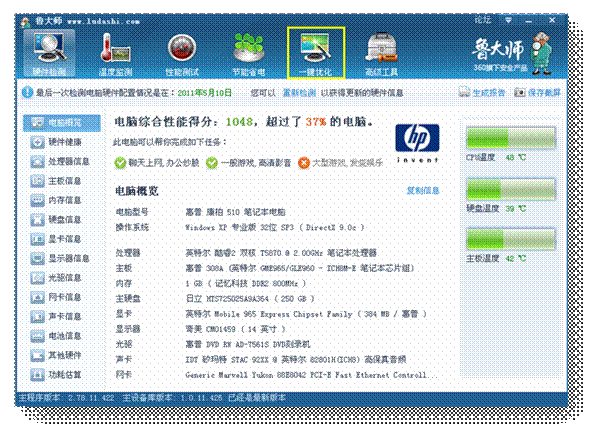Select 处理器信息 in the sidebar
The image size is (603, 440).
tap(60, 162)
